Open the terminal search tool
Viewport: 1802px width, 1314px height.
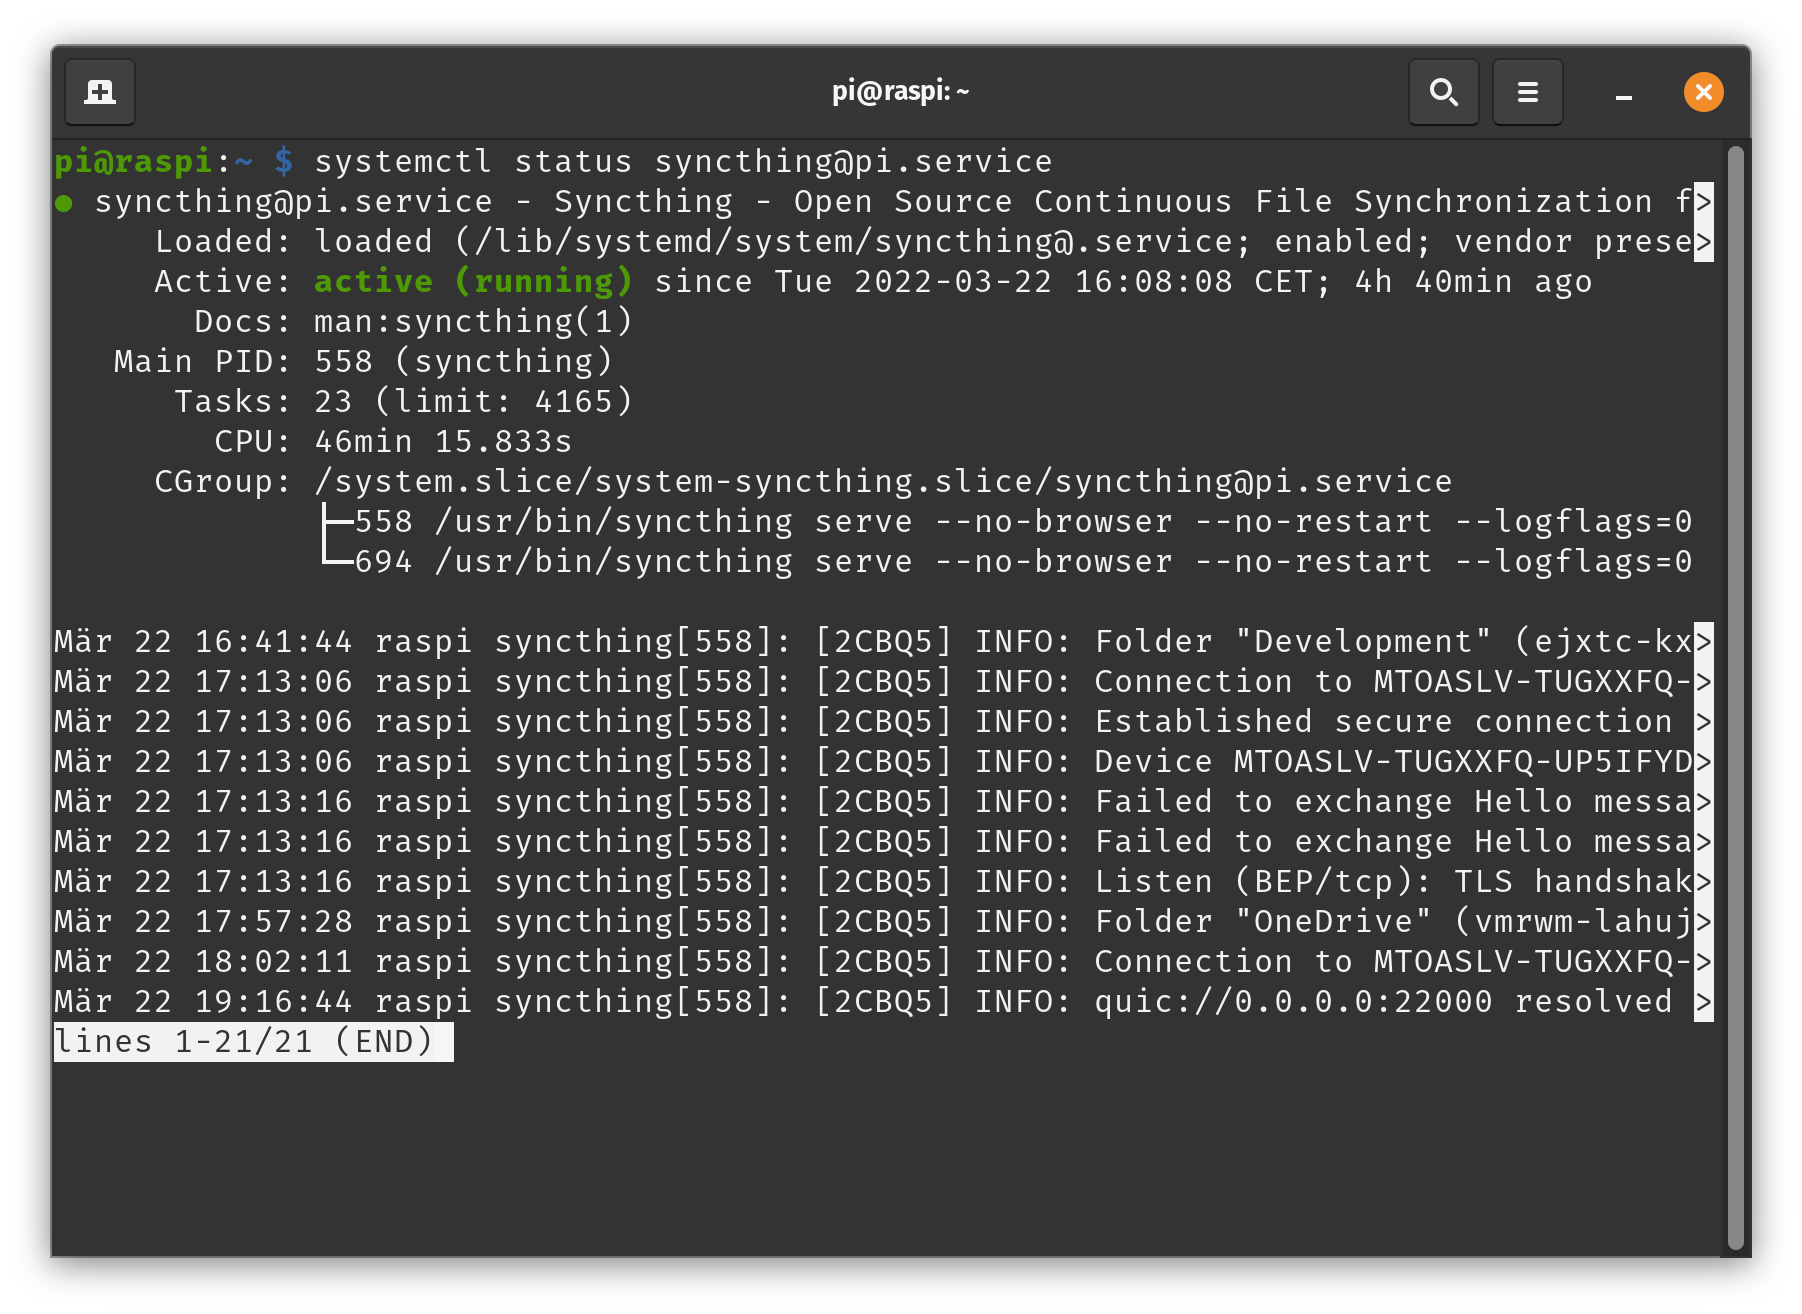(1443, 92)
